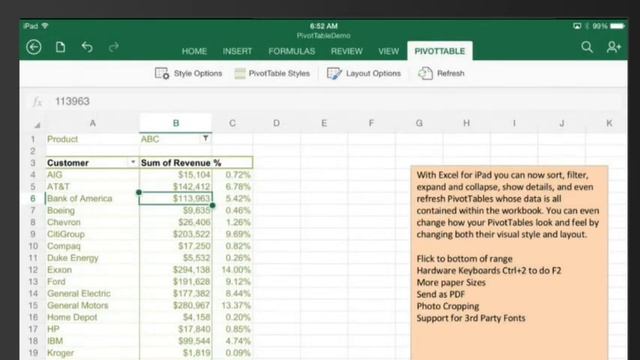Tap the Share add-person icon
The height and width of the screenshot is (360, 640).
pos(613,47)
